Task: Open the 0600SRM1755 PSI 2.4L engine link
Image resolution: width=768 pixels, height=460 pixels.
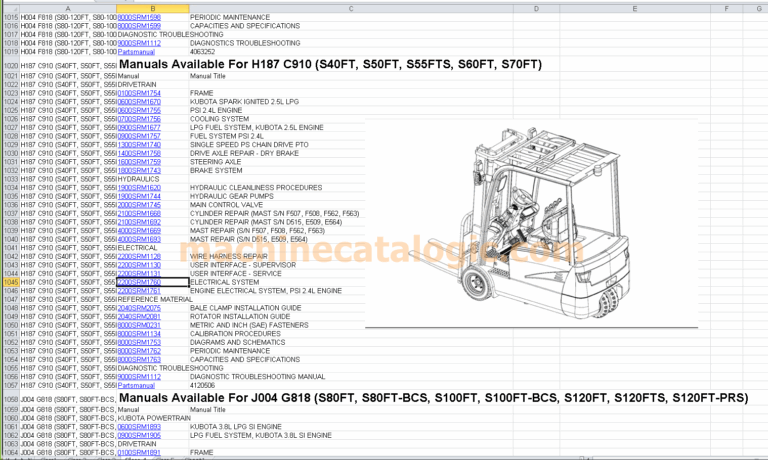Action: (x=139, y=110)
